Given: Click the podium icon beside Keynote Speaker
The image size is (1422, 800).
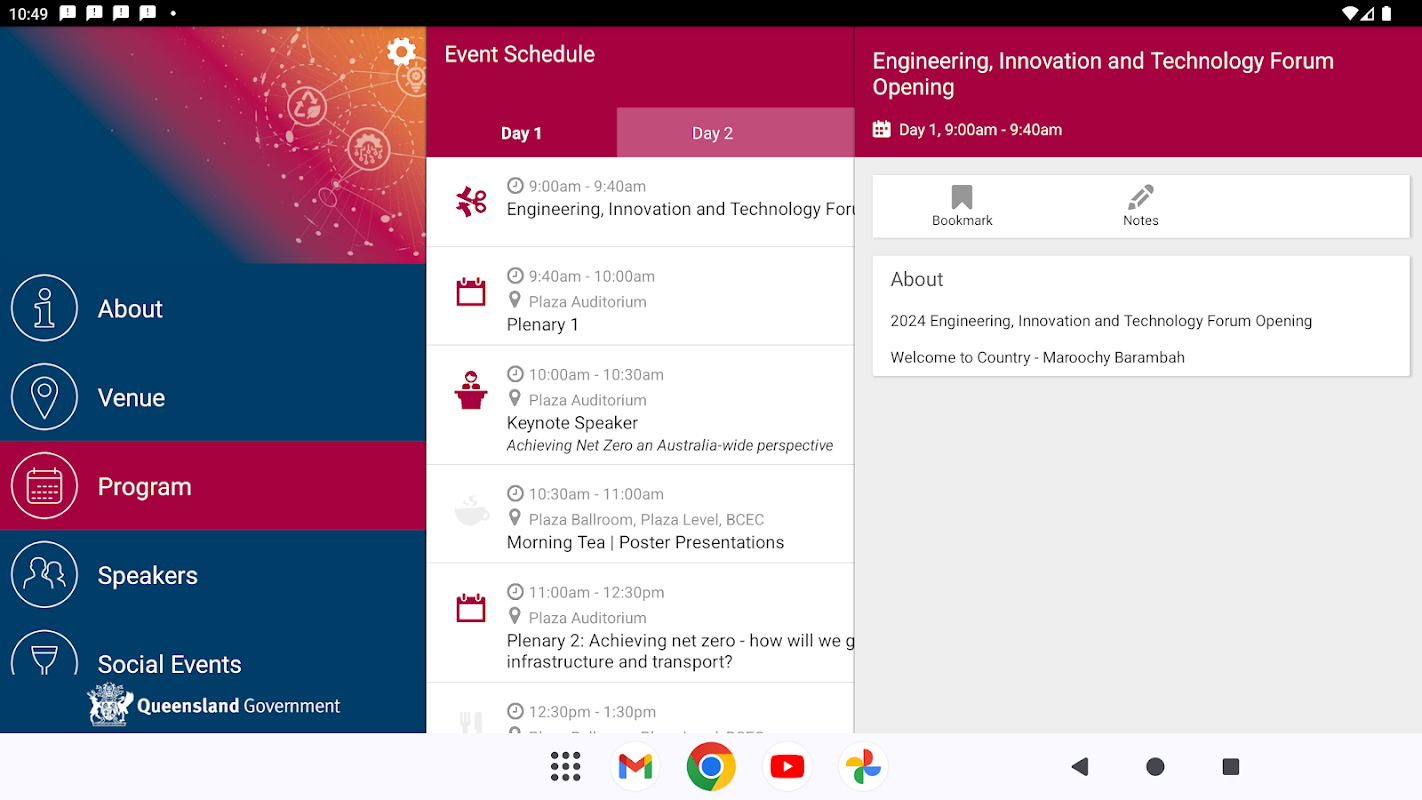Looking at the screenshot, I should (x=471, y=390).
